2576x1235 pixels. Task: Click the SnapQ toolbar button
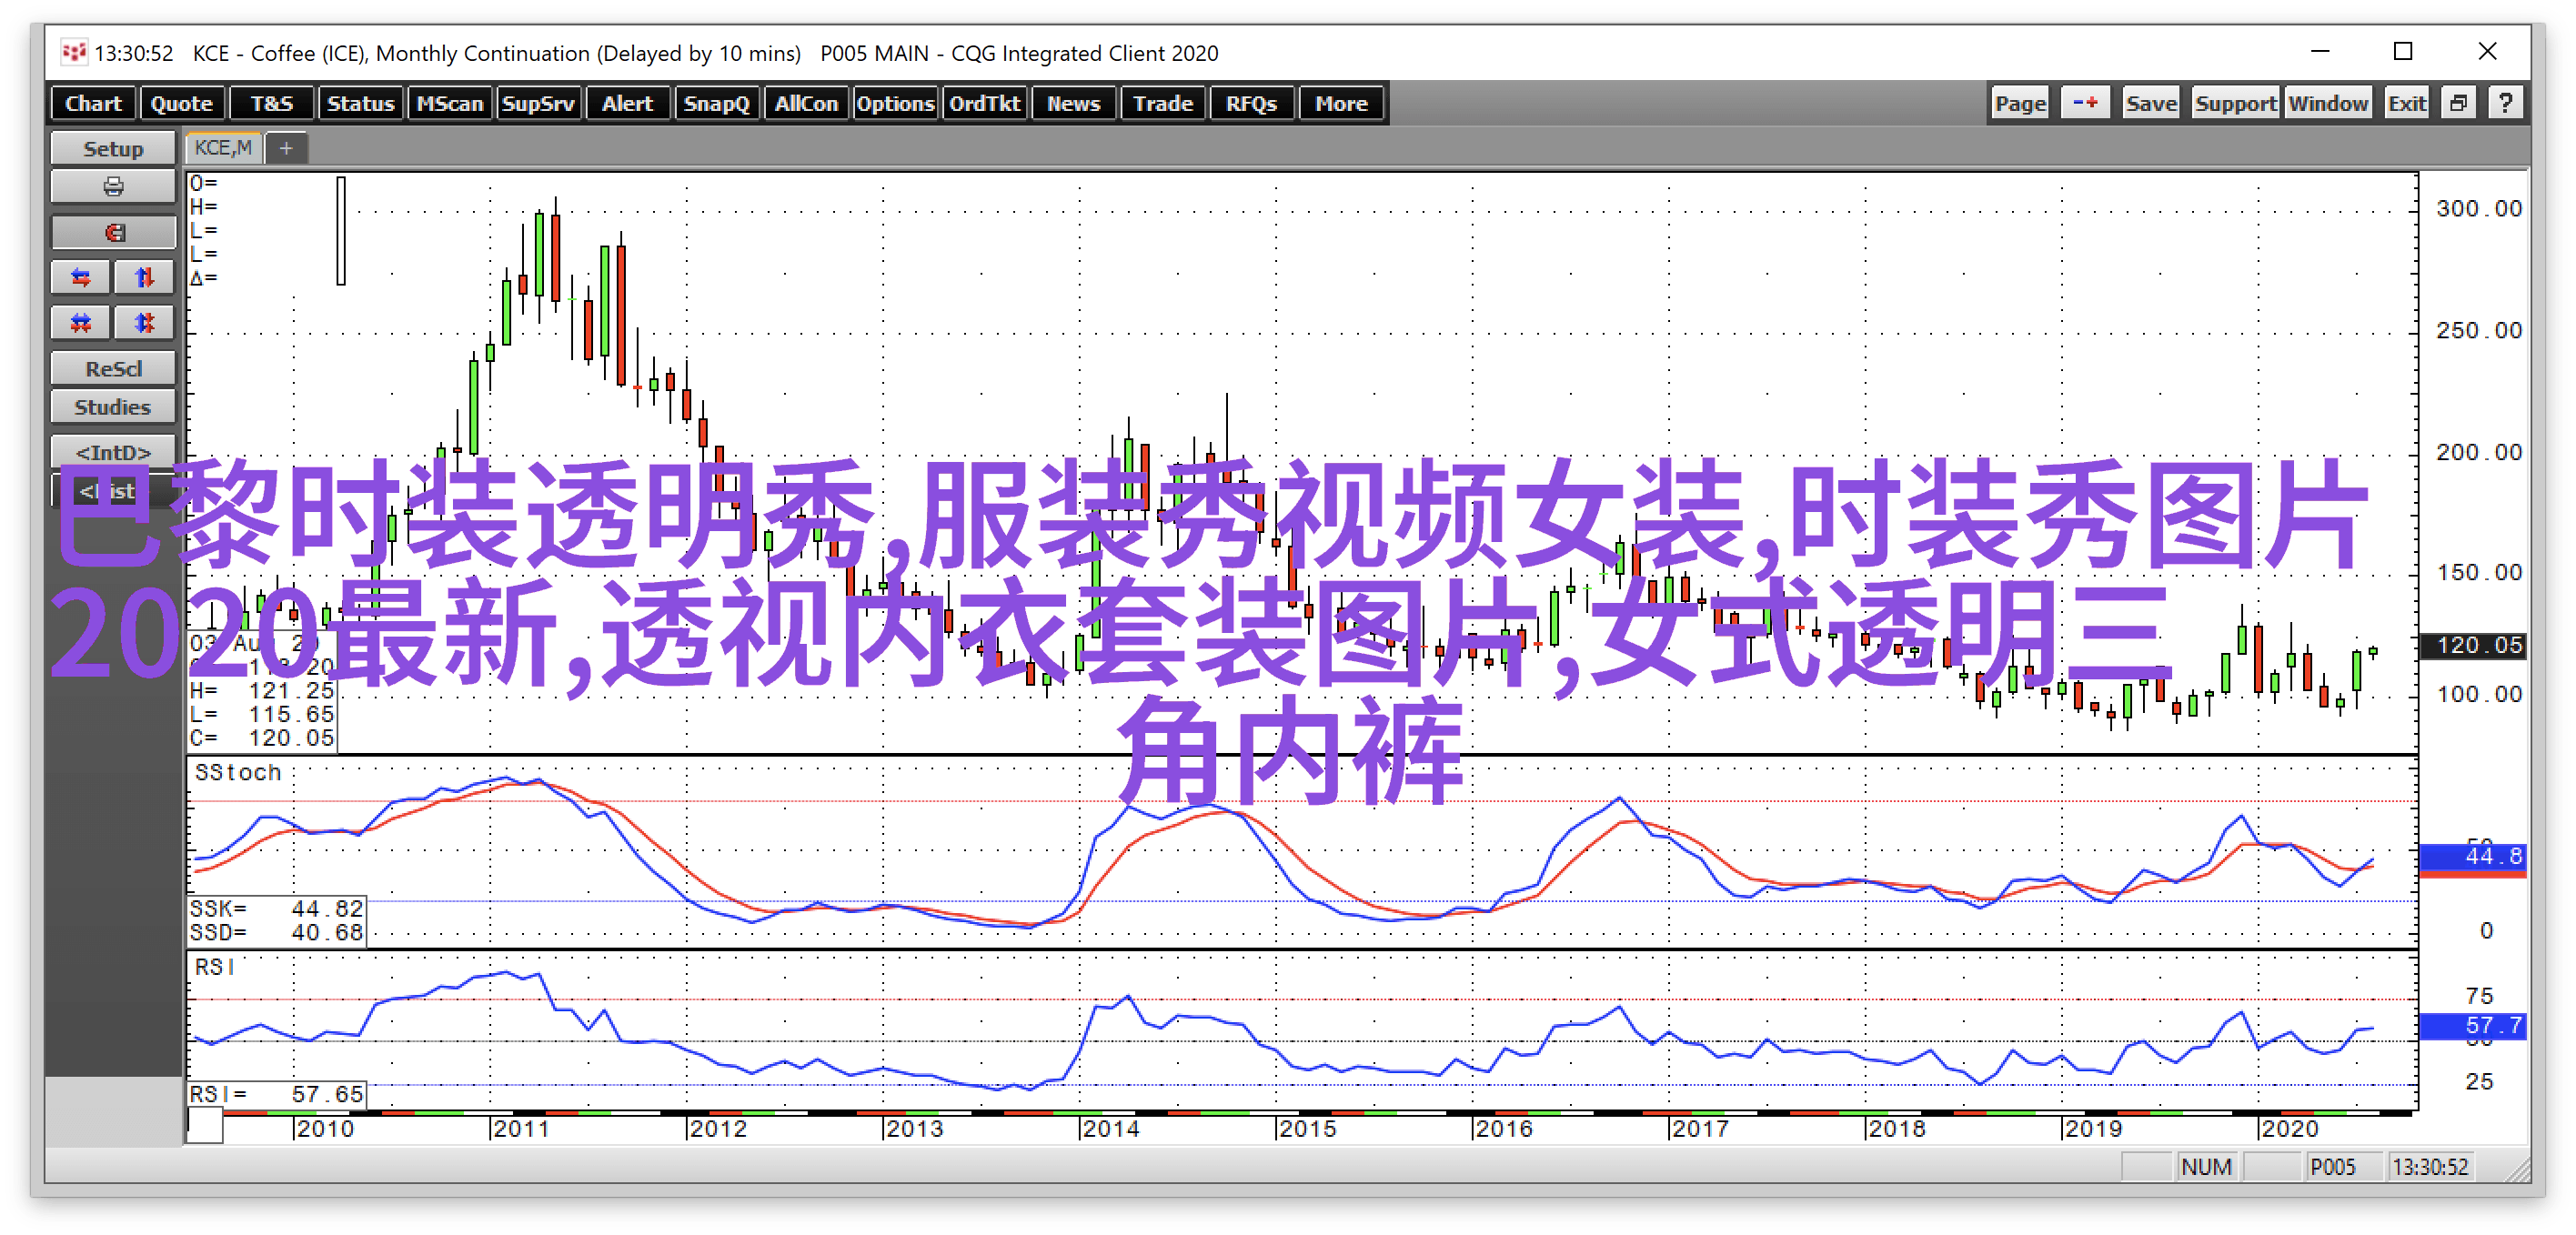point(716,103)
